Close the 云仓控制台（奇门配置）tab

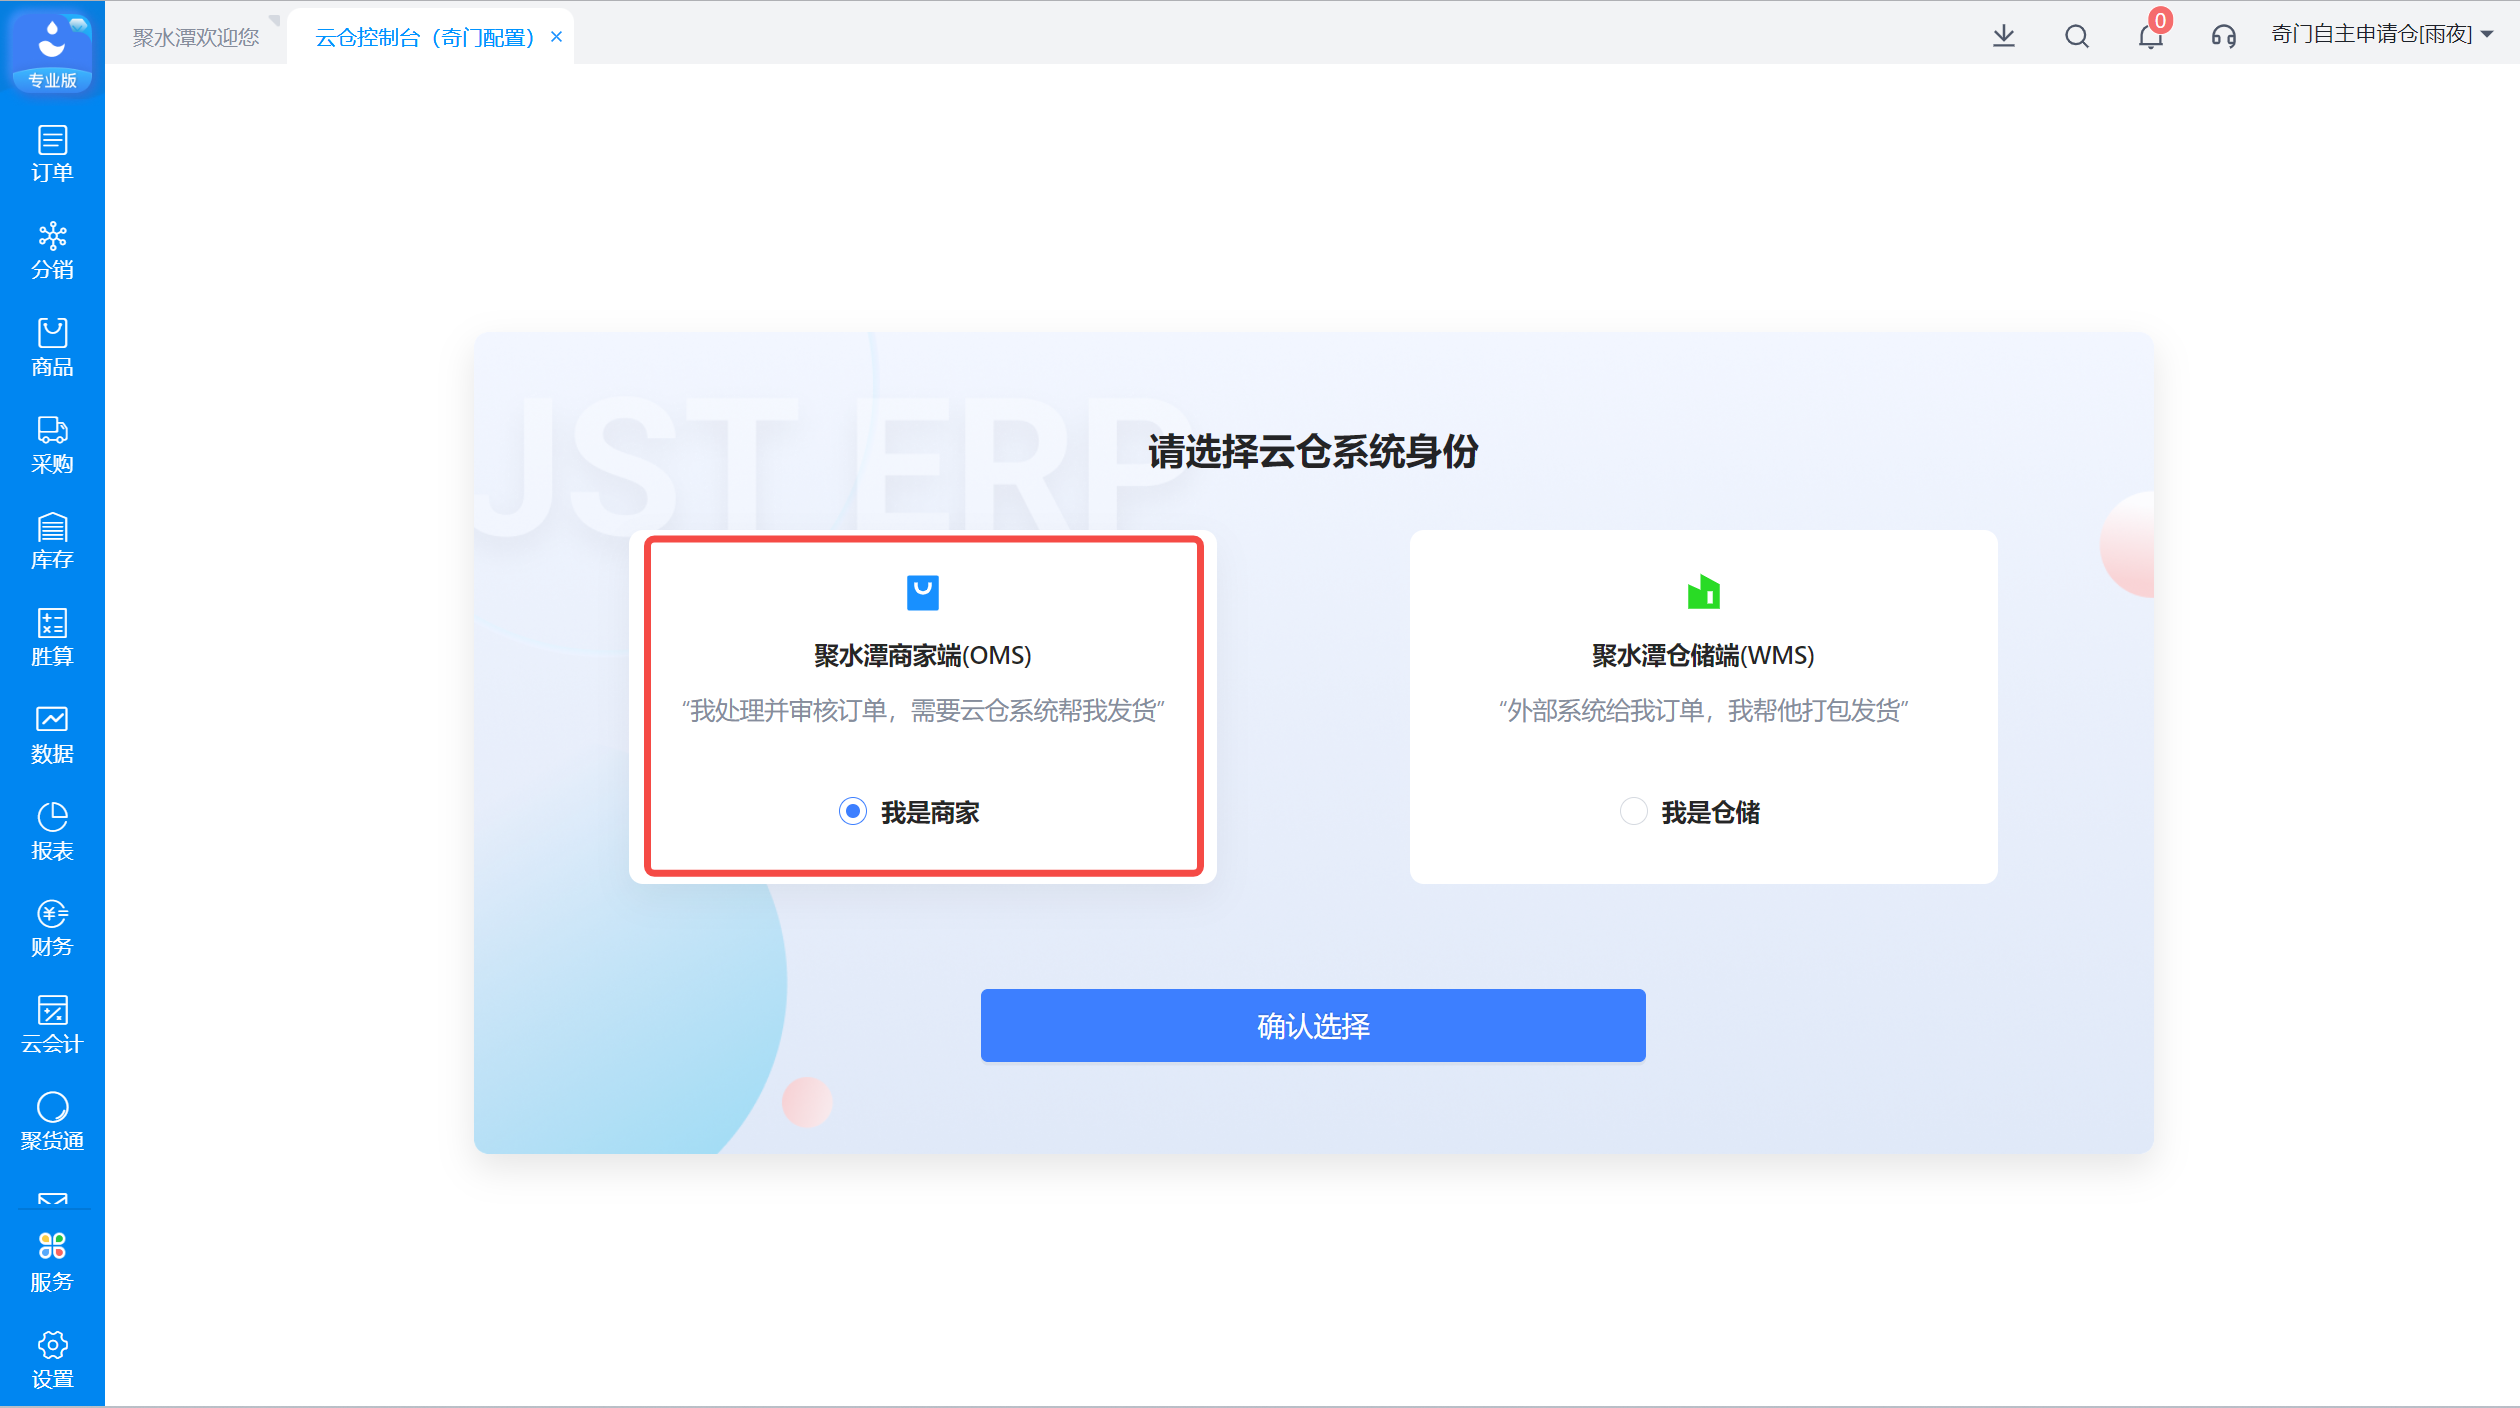pos(557,37)
